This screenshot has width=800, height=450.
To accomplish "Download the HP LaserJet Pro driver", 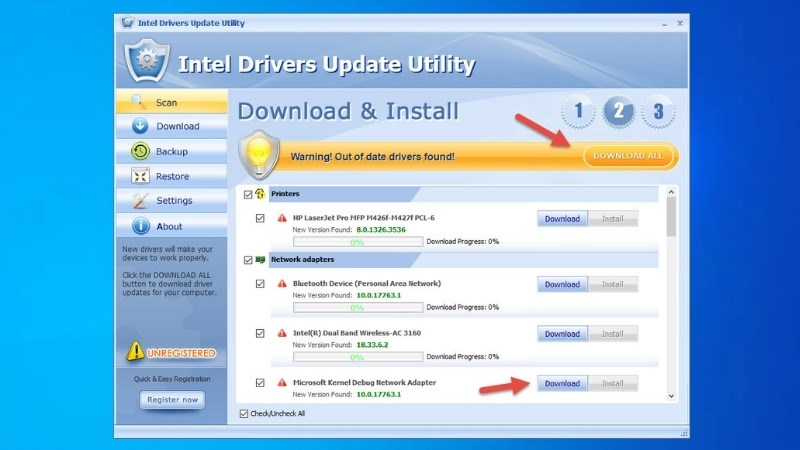I will [x=562, y=219].
